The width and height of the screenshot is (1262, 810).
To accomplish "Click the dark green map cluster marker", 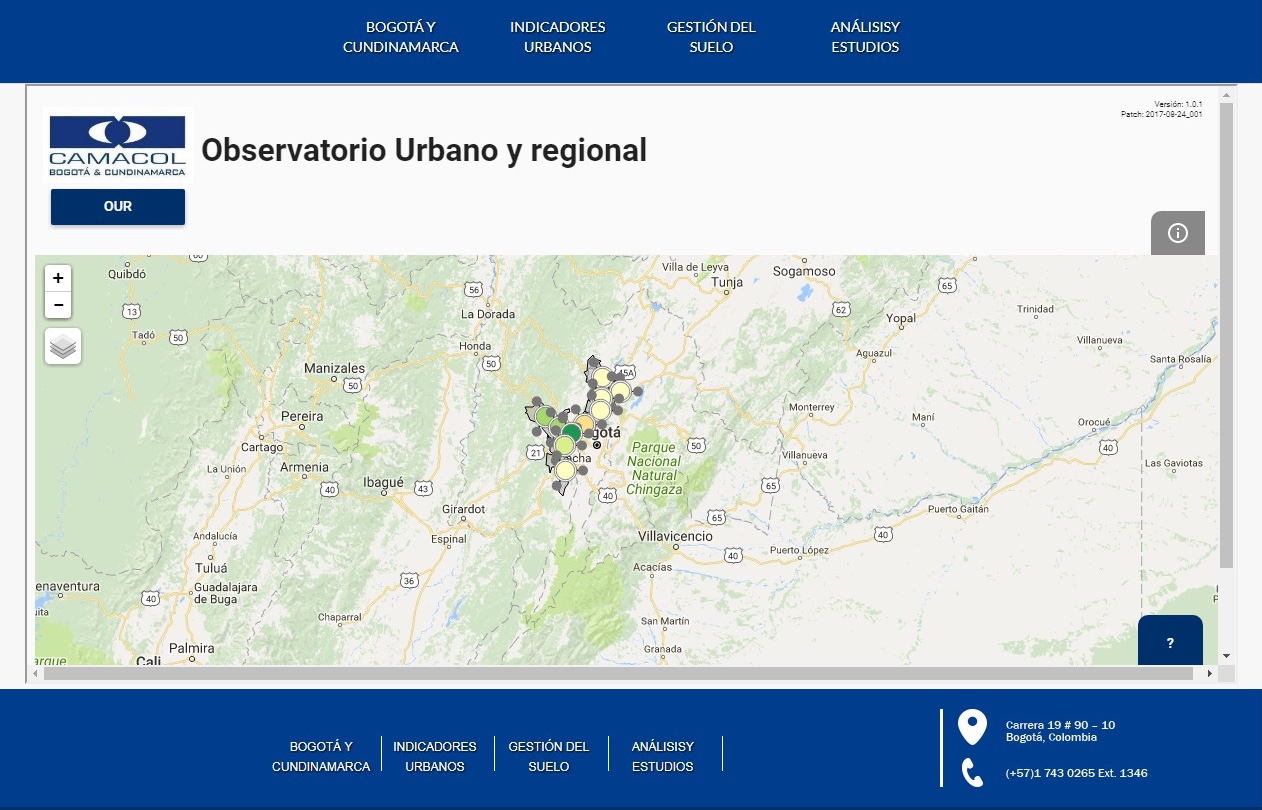I will (571, 432).
